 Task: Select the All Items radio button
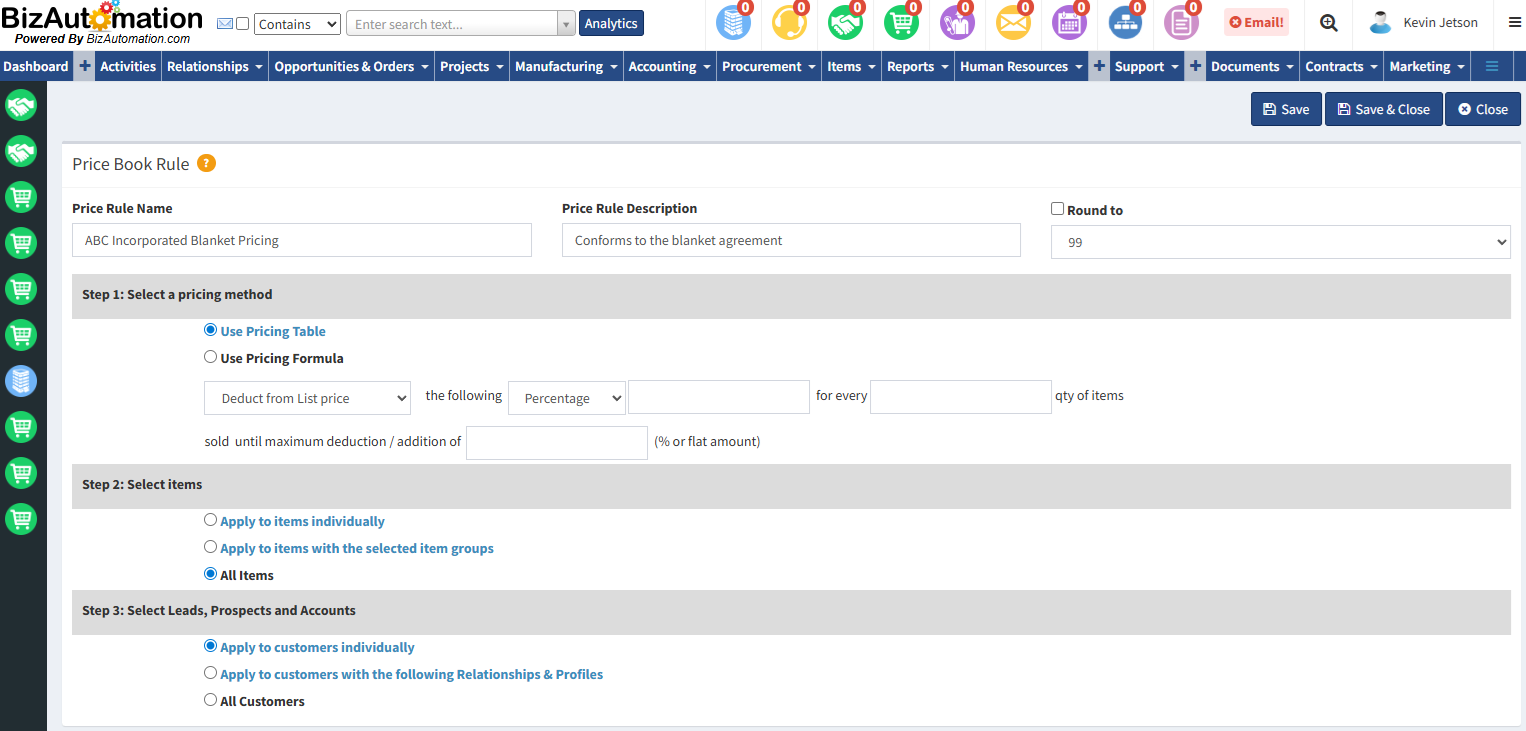[210, 574]
